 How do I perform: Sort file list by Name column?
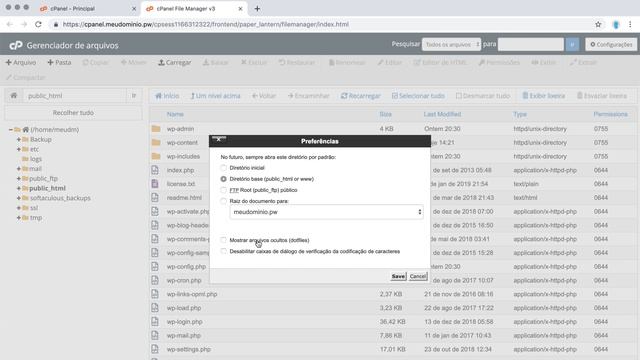coord(175,114)
